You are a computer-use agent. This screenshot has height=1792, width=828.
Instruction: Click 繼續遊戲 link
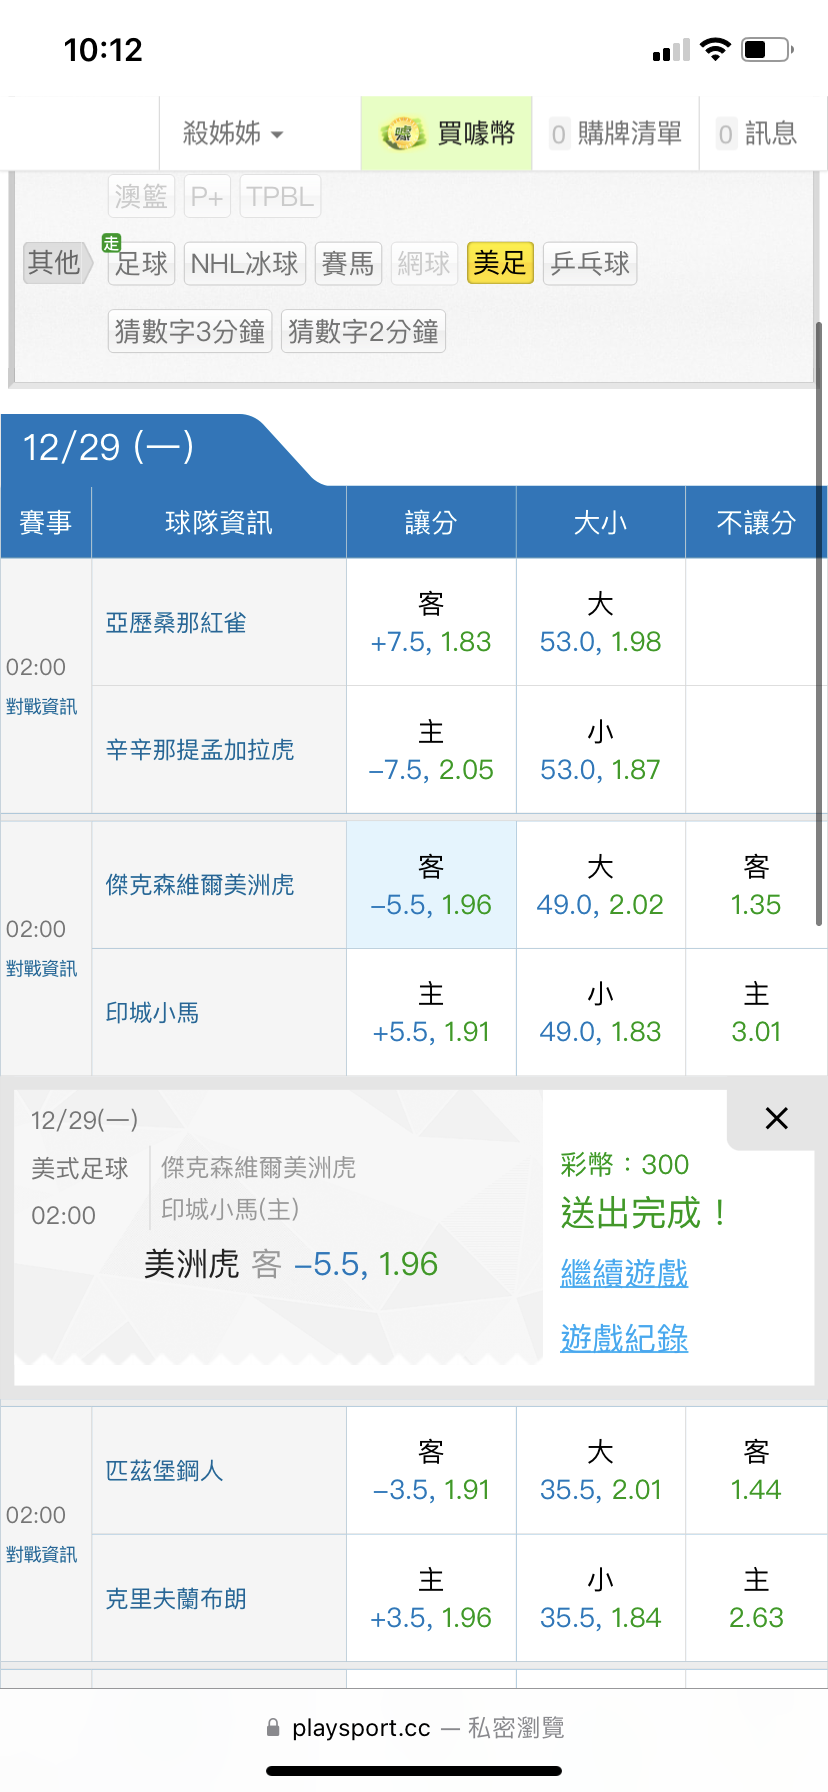point(624,1273)
